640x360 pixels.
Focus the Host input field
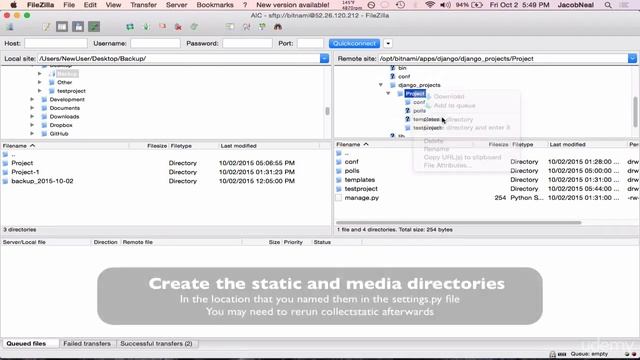[56, 43]
